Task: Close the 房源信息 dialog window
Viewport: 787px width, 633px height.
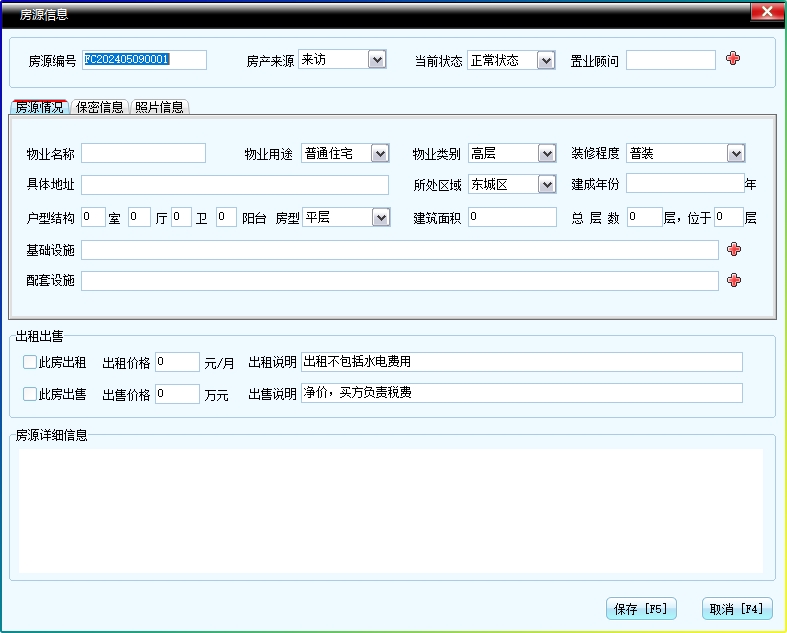Action: [766, 12]
